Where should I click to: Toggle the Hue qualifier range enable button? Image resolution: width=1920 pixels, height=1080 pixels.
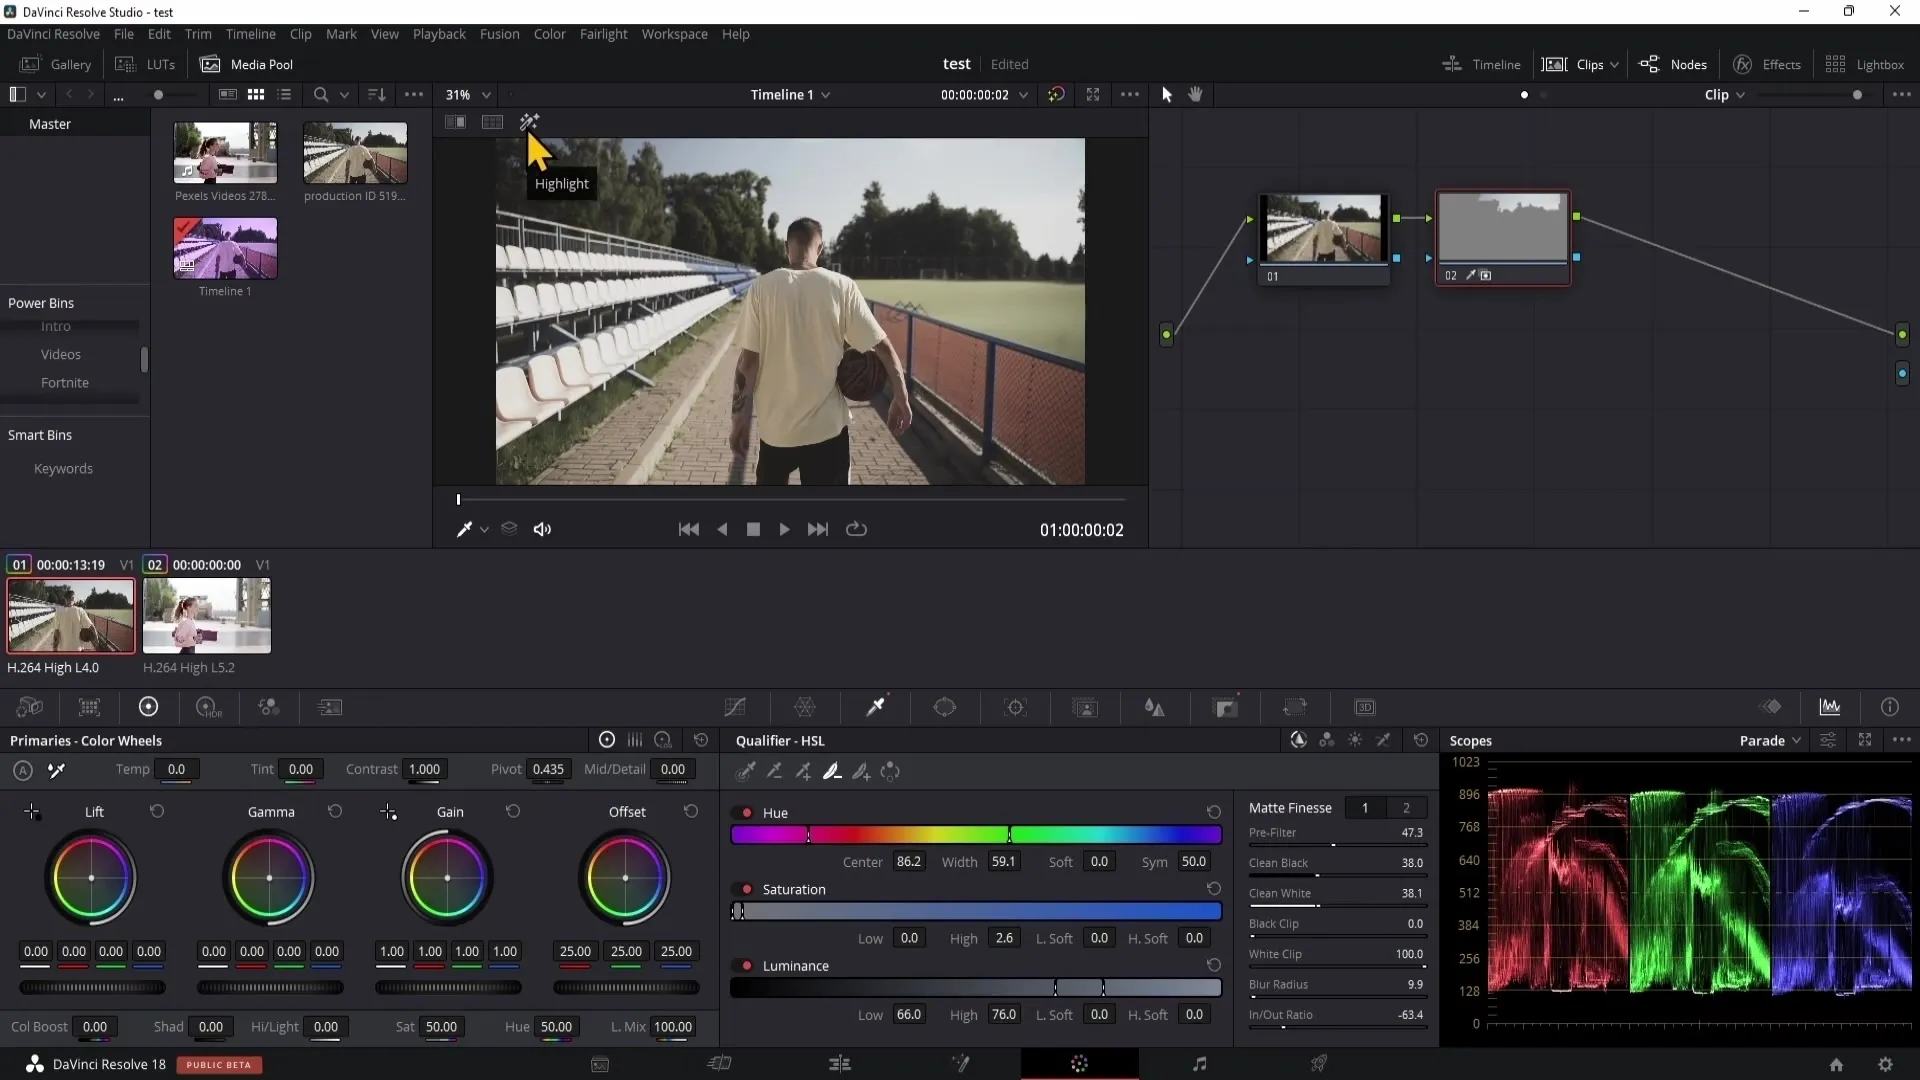click(746, 812)
